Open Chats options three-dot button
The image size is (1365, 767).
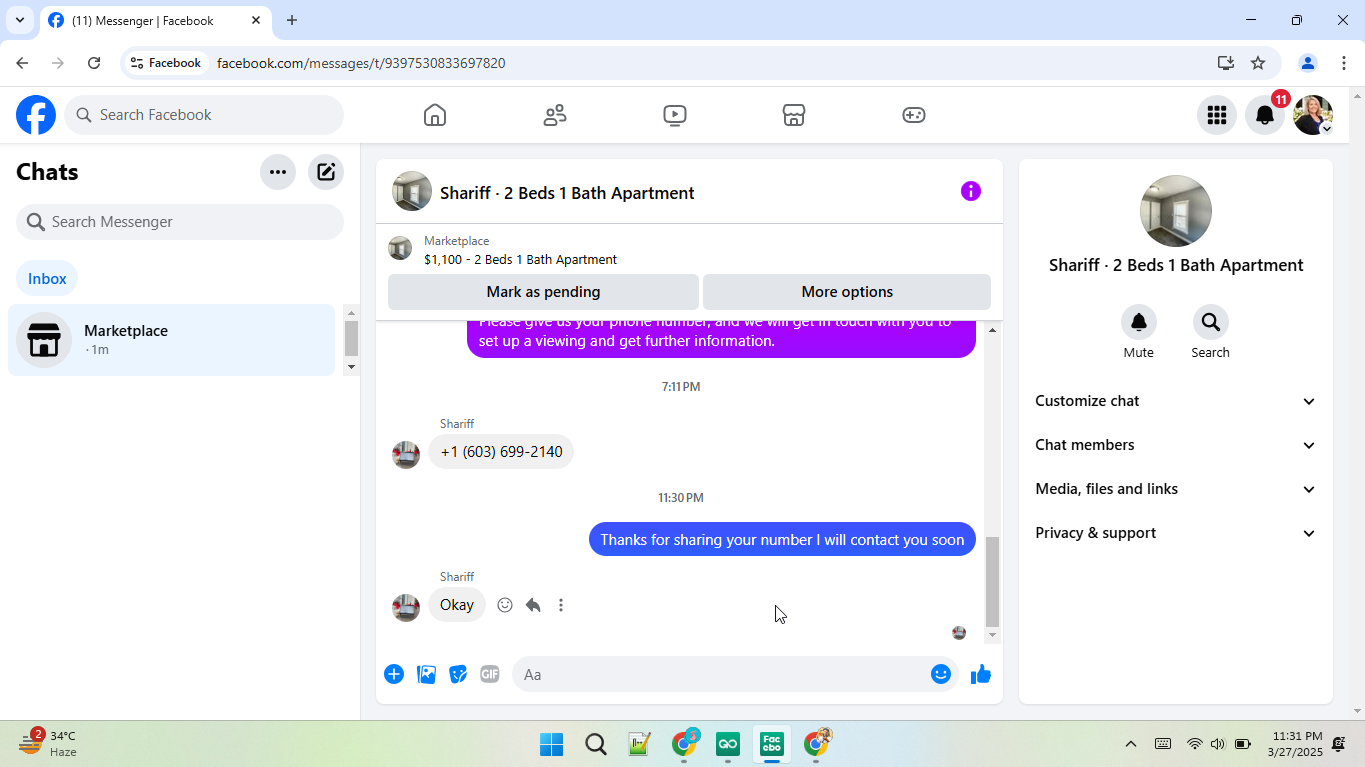click(x=278, y=172)
